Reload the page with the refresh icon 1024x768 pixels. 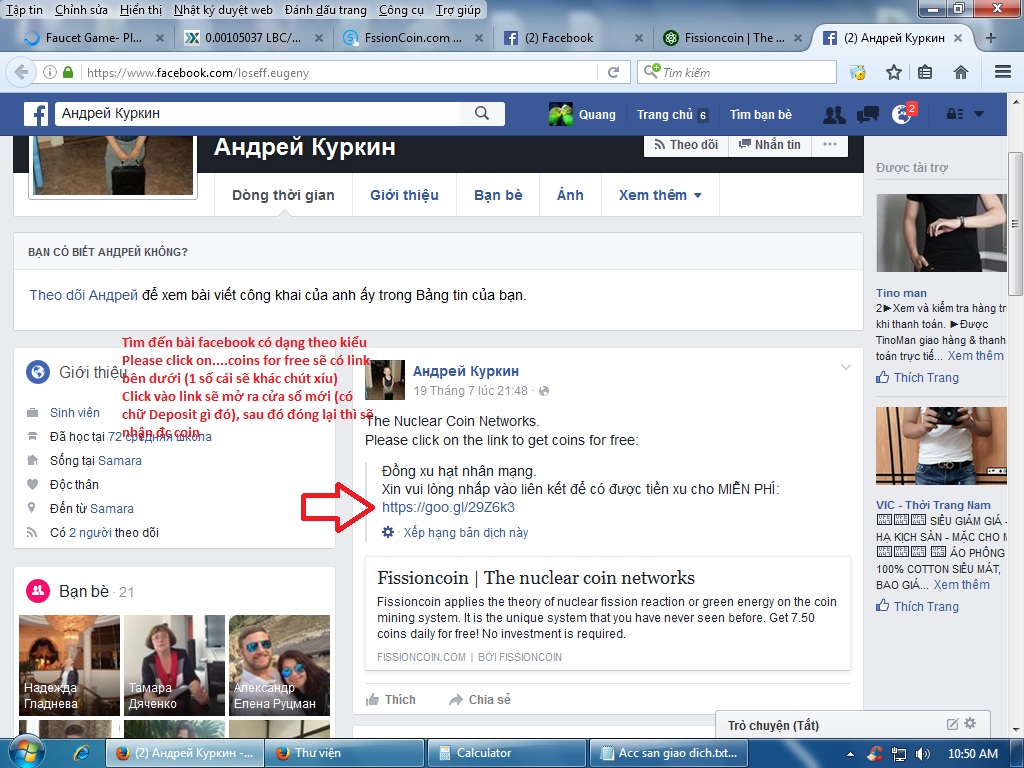point(613,72)
